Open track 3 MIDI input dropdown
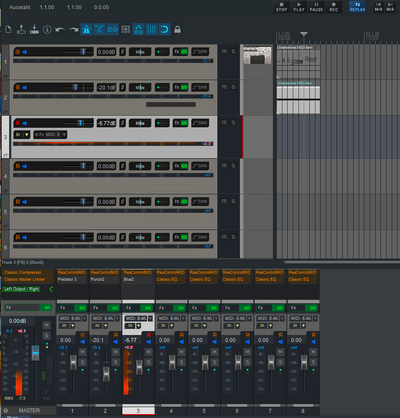The height and width of the screenshot is (418, 400). 50,135
